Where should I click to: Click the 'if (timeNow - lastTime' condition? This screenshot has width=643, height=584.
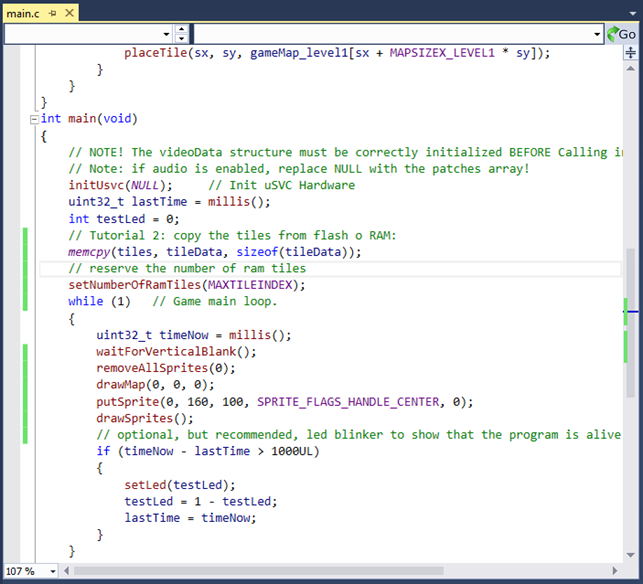coord(207,451)
